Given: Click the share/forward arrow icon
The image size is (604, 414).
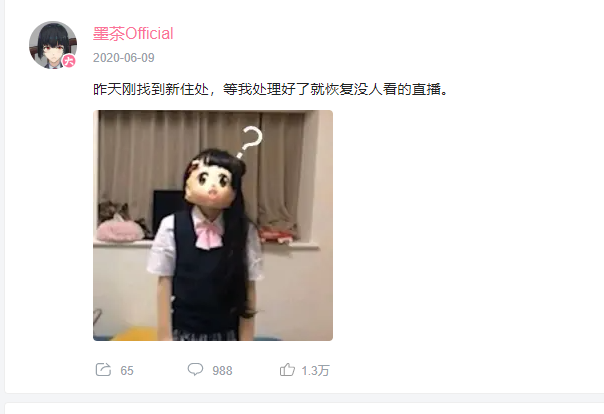Looking at the screenshot, I should (x=103, y=370).
